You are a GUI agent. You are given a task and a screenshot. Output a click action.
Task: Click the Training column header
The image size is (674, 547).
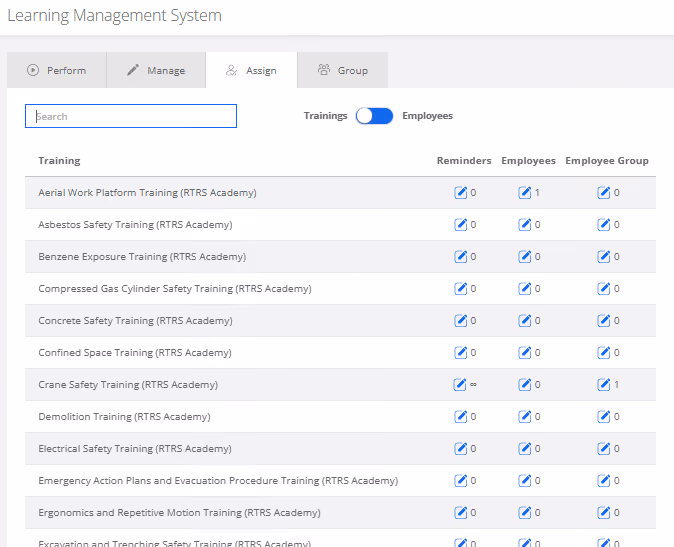(59, 161)
